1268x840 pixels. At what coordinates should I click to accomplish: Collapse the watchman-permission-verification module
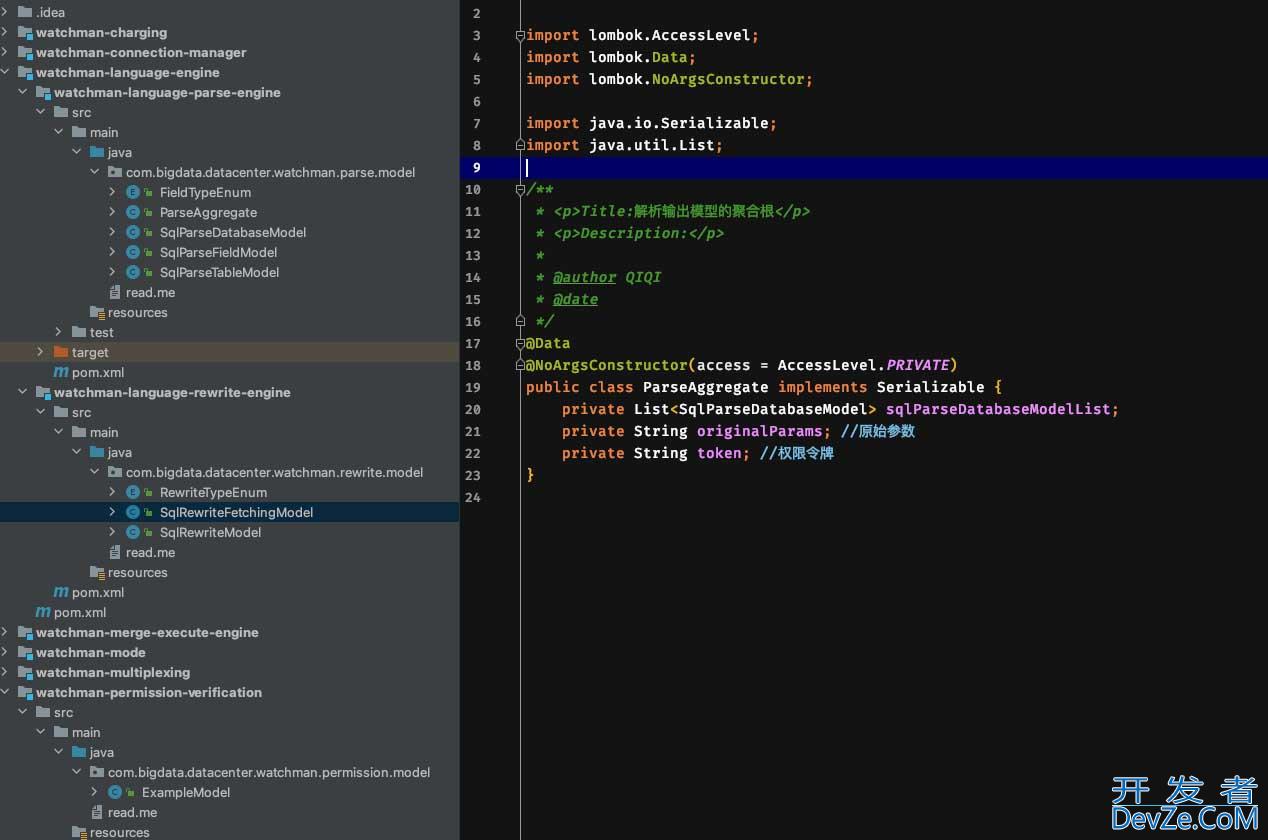click(x=5, y=692)
